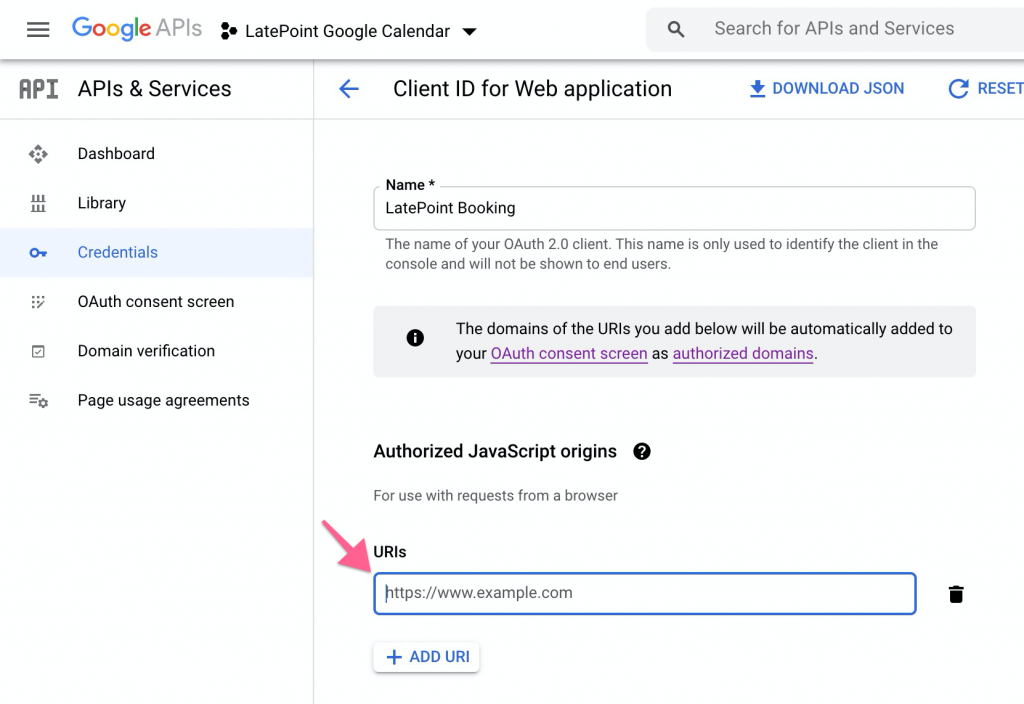Open the OAuth consent screen page
The image size is (1024, 704).
(155, 301)
